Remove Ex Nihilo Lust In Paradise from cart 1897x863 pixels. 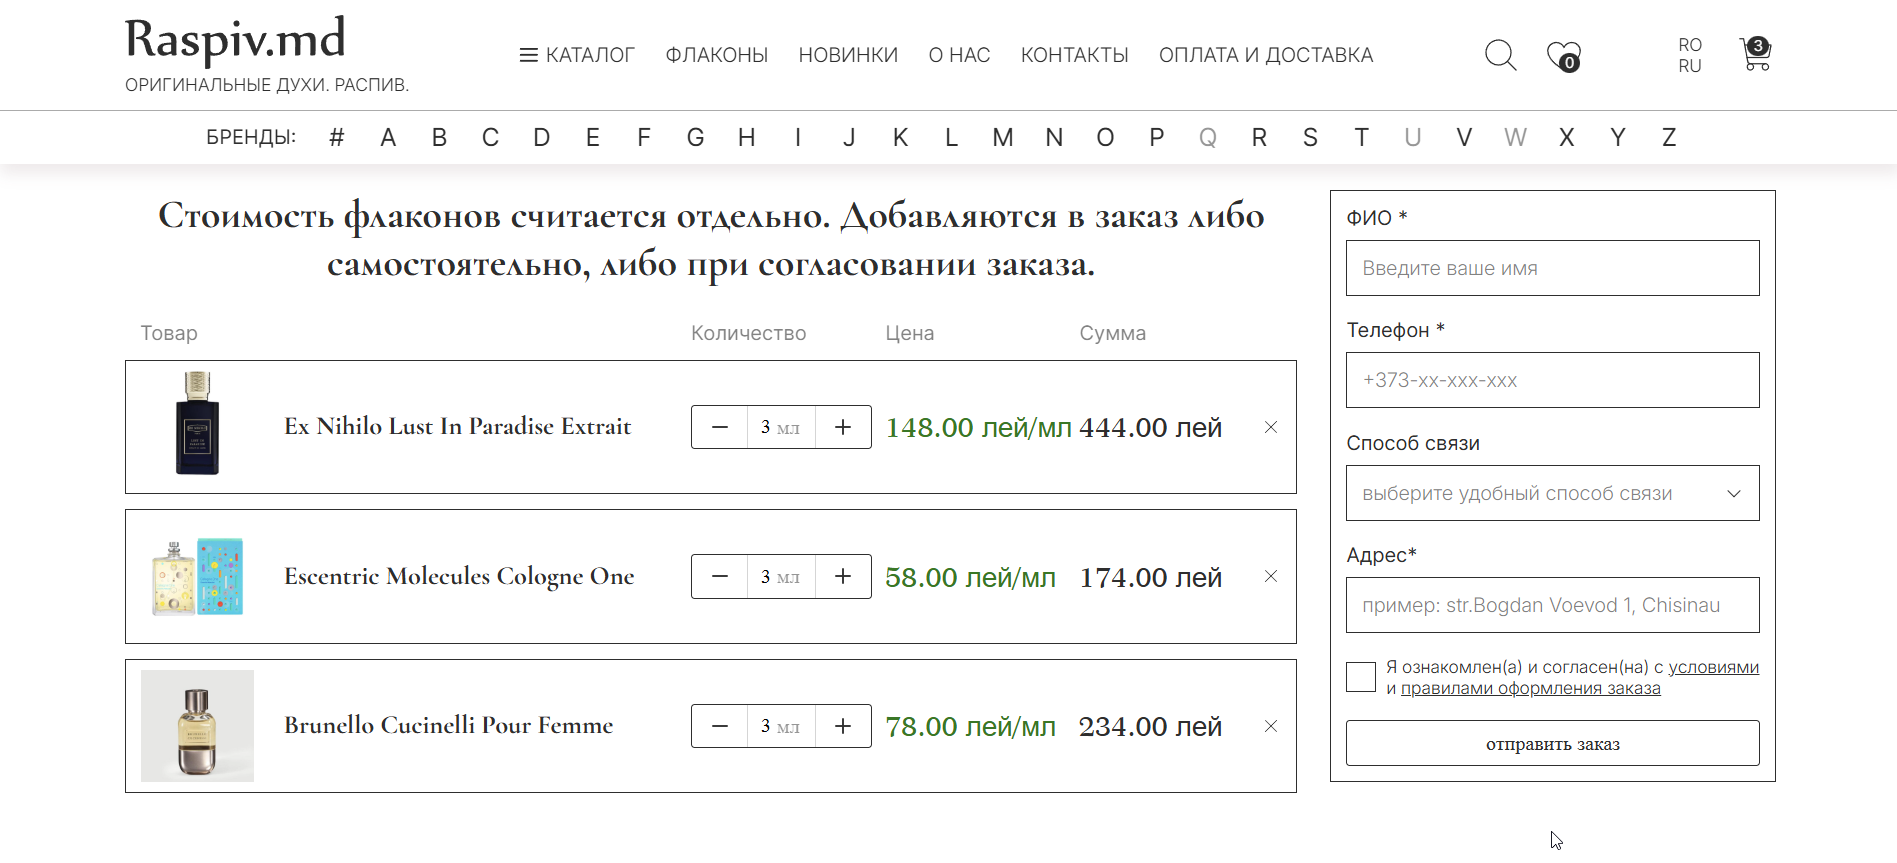tap(1271, 427)
